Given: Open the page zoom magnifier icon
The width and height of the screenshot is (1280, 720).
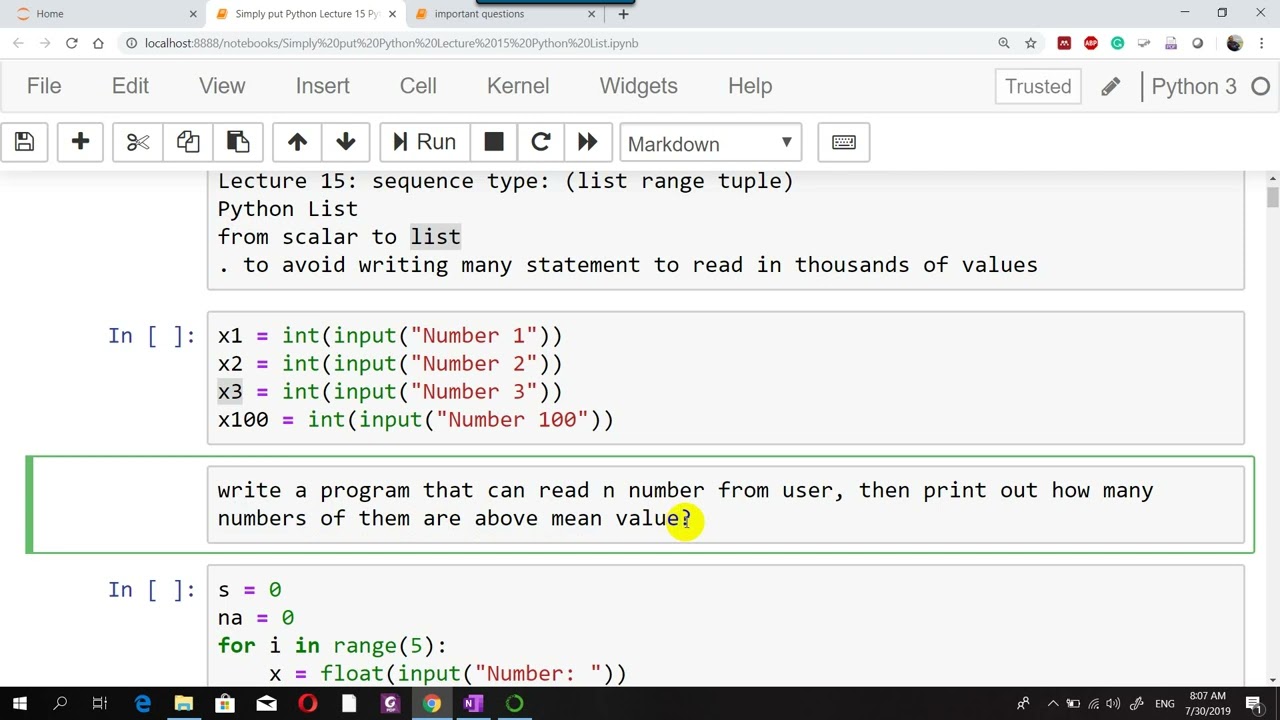Looking at the screenshot, I should point(1003,43).
